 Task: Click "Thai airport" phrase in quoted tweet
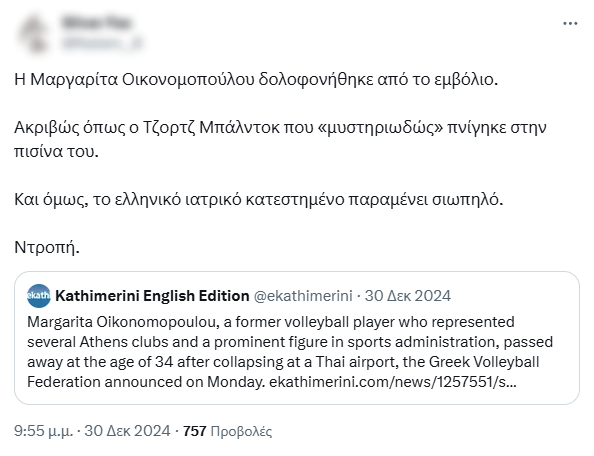357,362
